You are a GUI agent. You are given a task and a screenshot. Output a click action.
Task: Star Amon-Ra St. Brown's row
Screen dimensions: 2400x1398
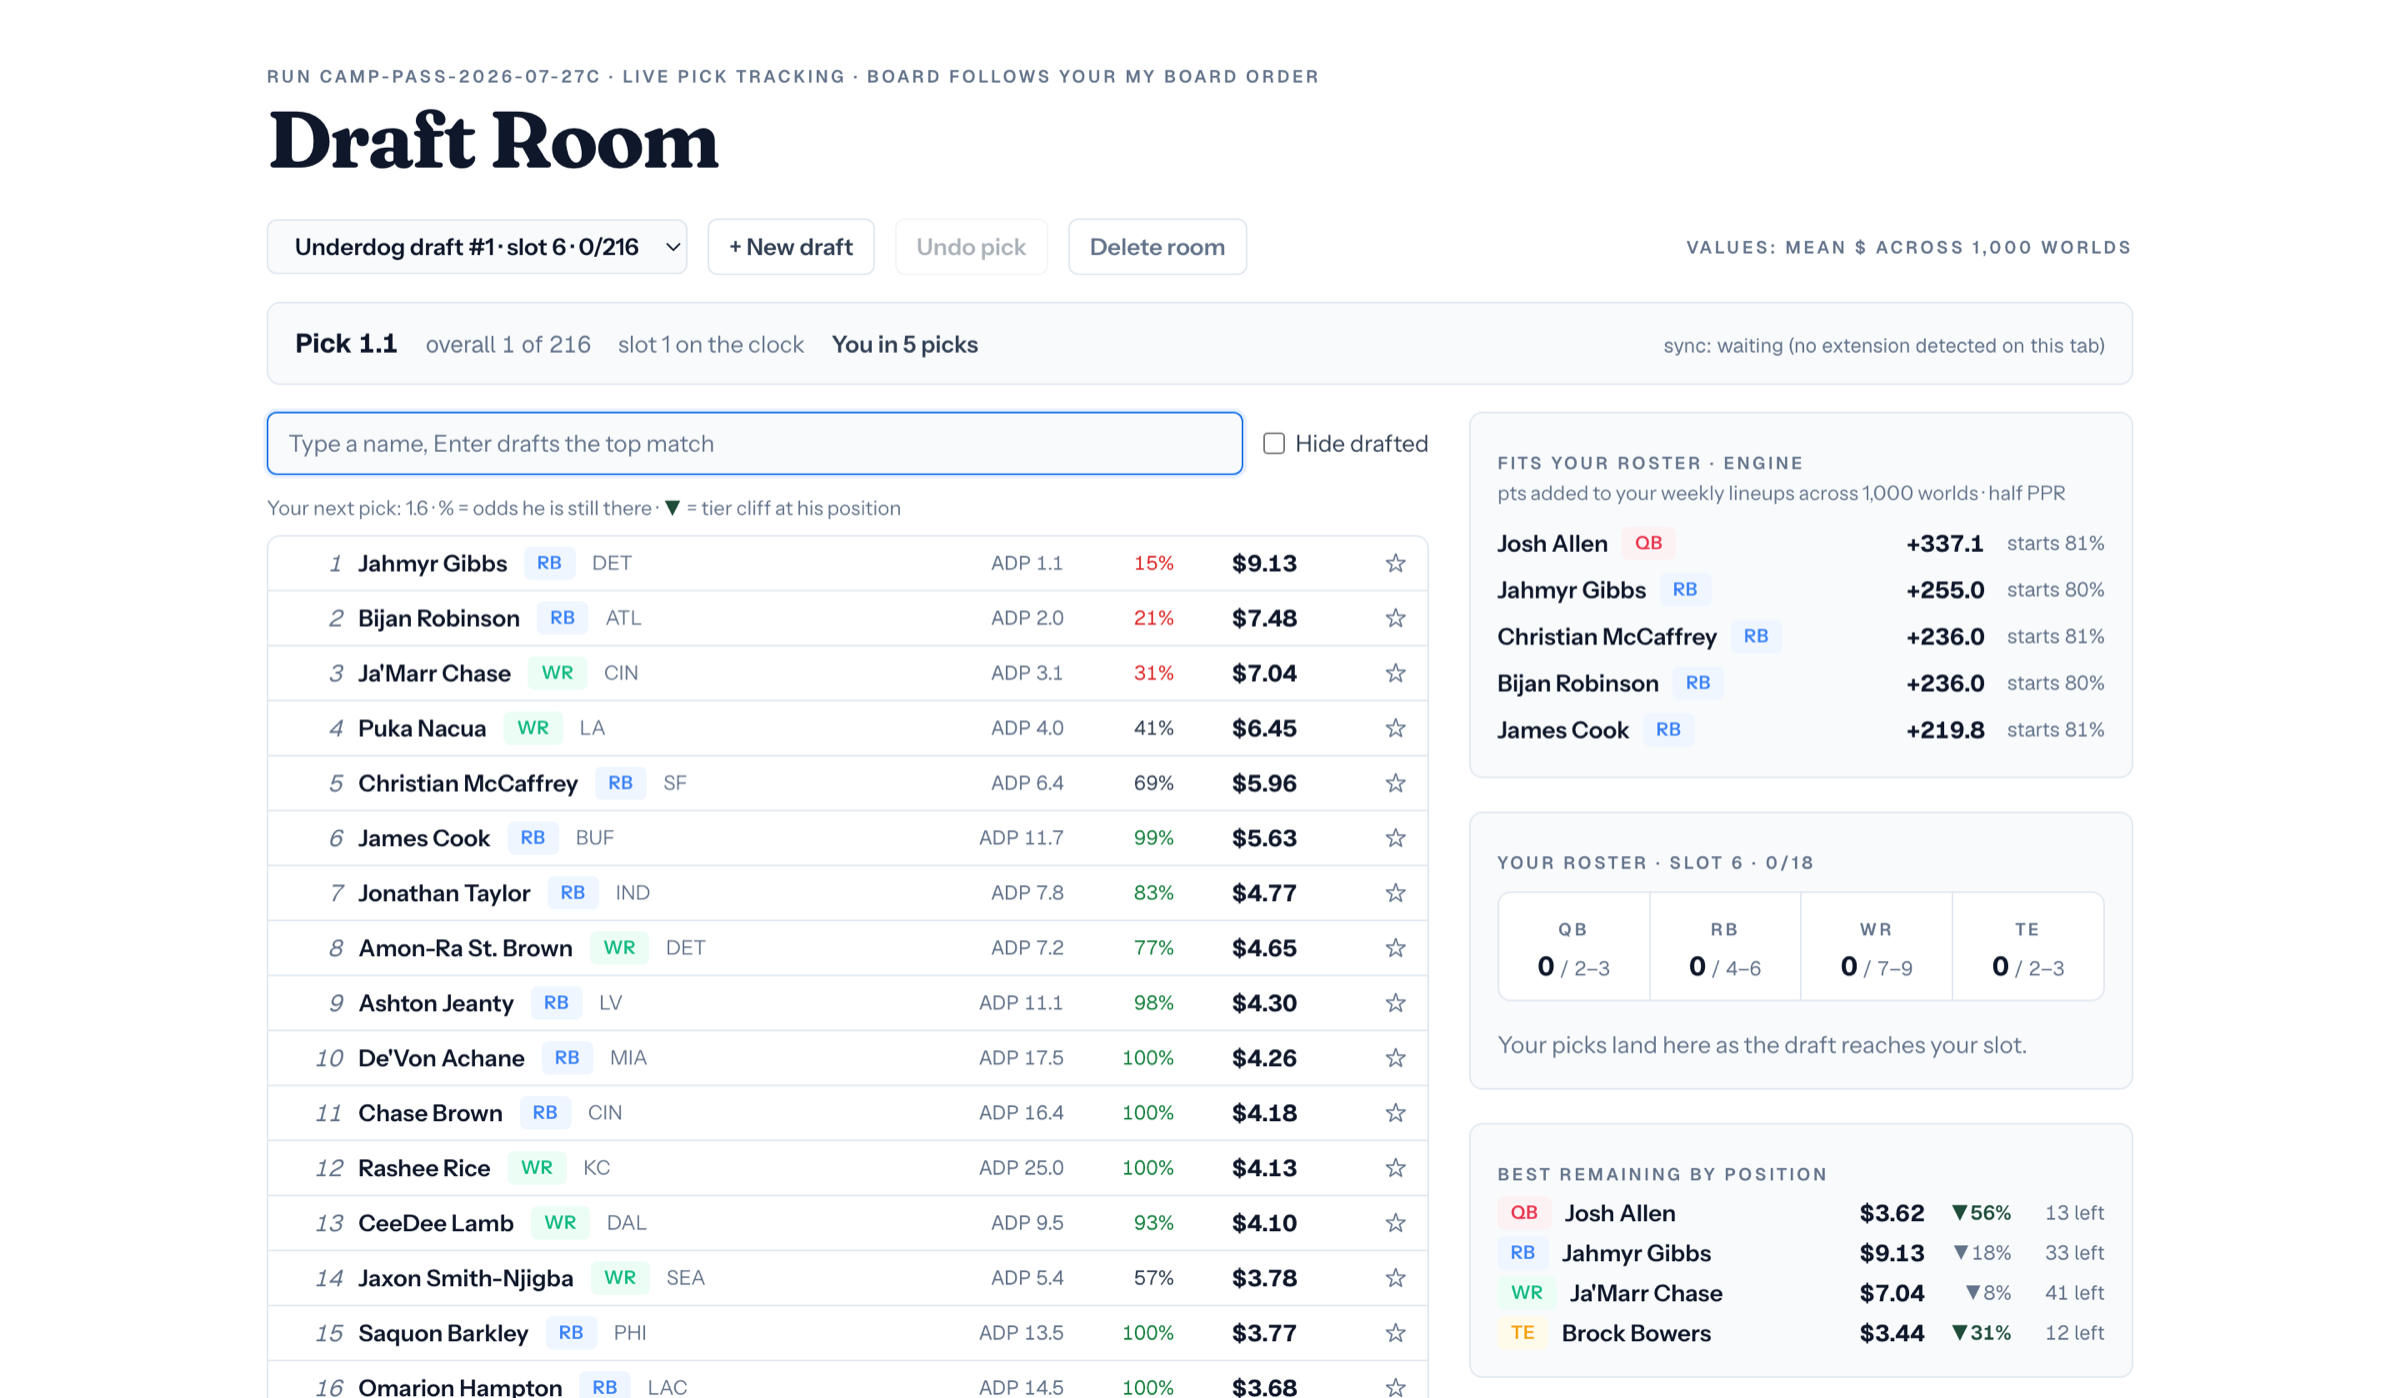[1395, 948]
